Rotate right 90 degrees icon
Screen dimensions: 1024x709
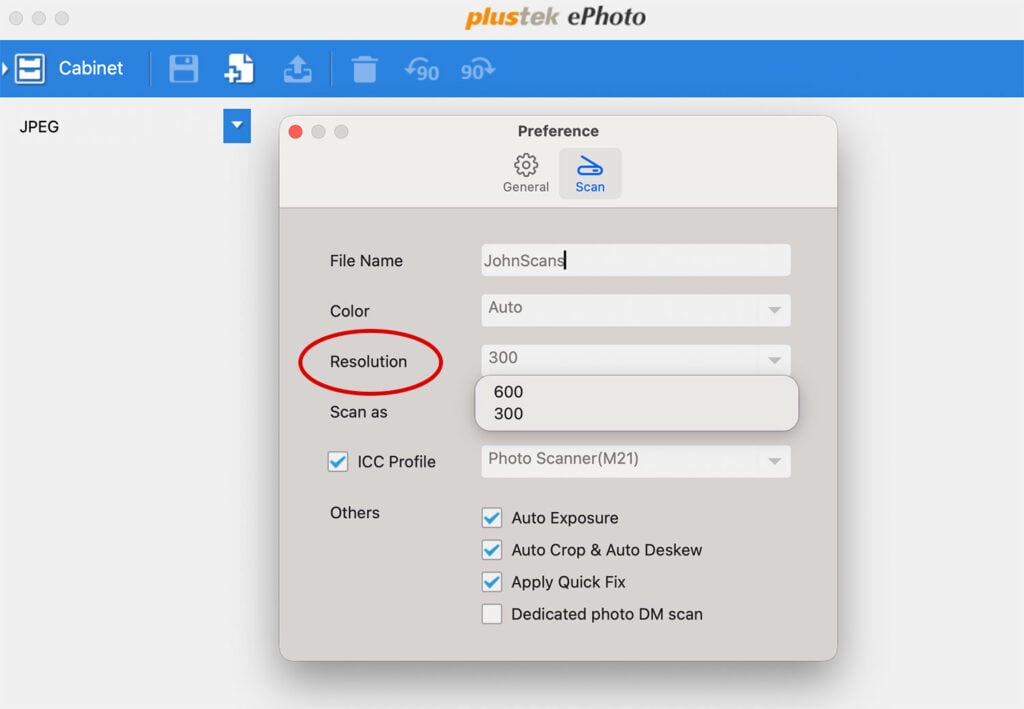tap(477, 69)
